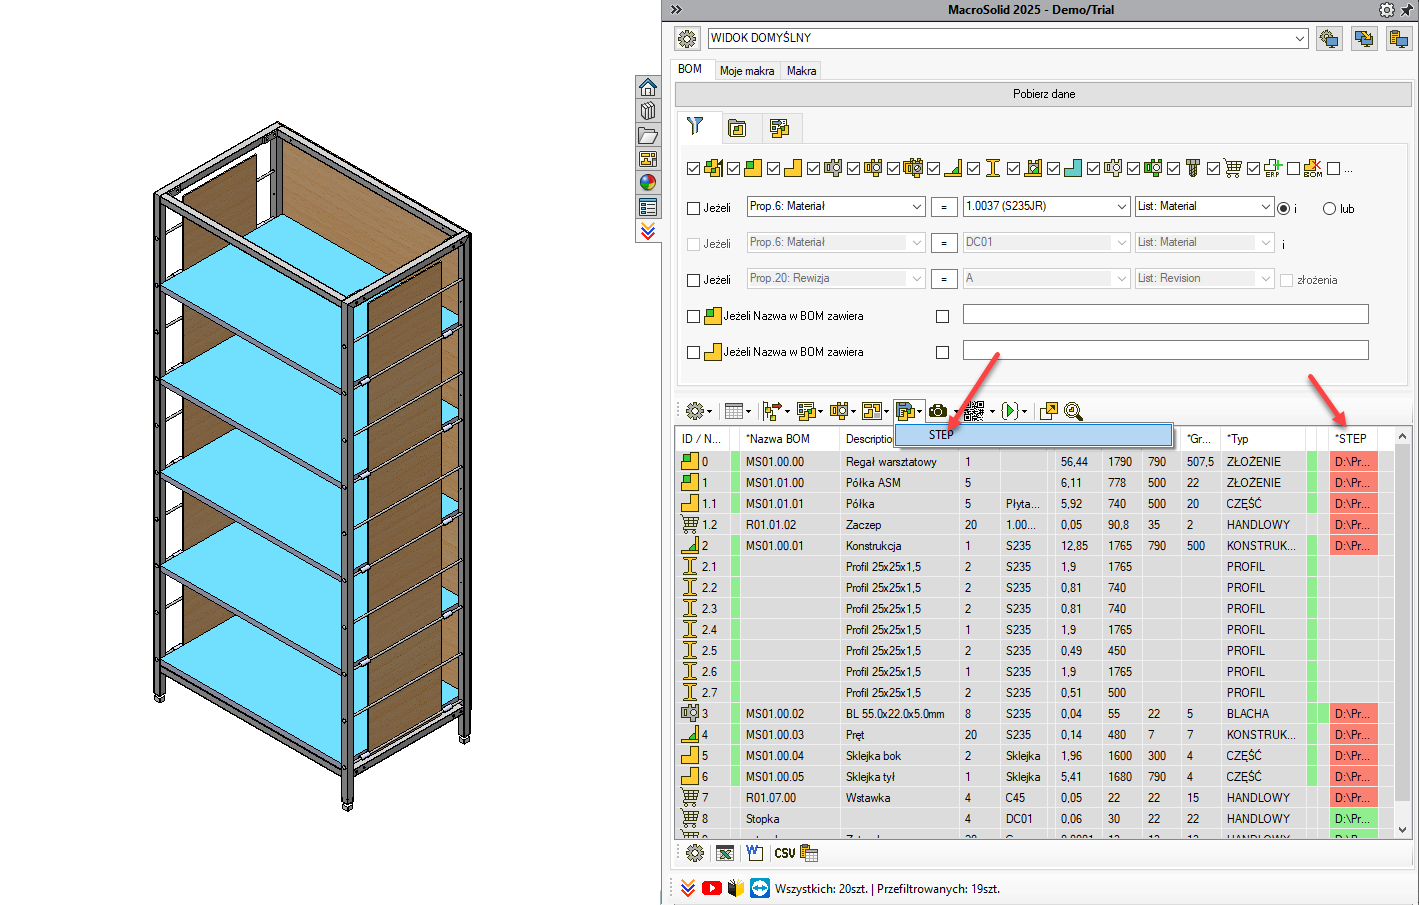Sort by the *Typ column header

pyautogui.click(x=1264, y=439)
